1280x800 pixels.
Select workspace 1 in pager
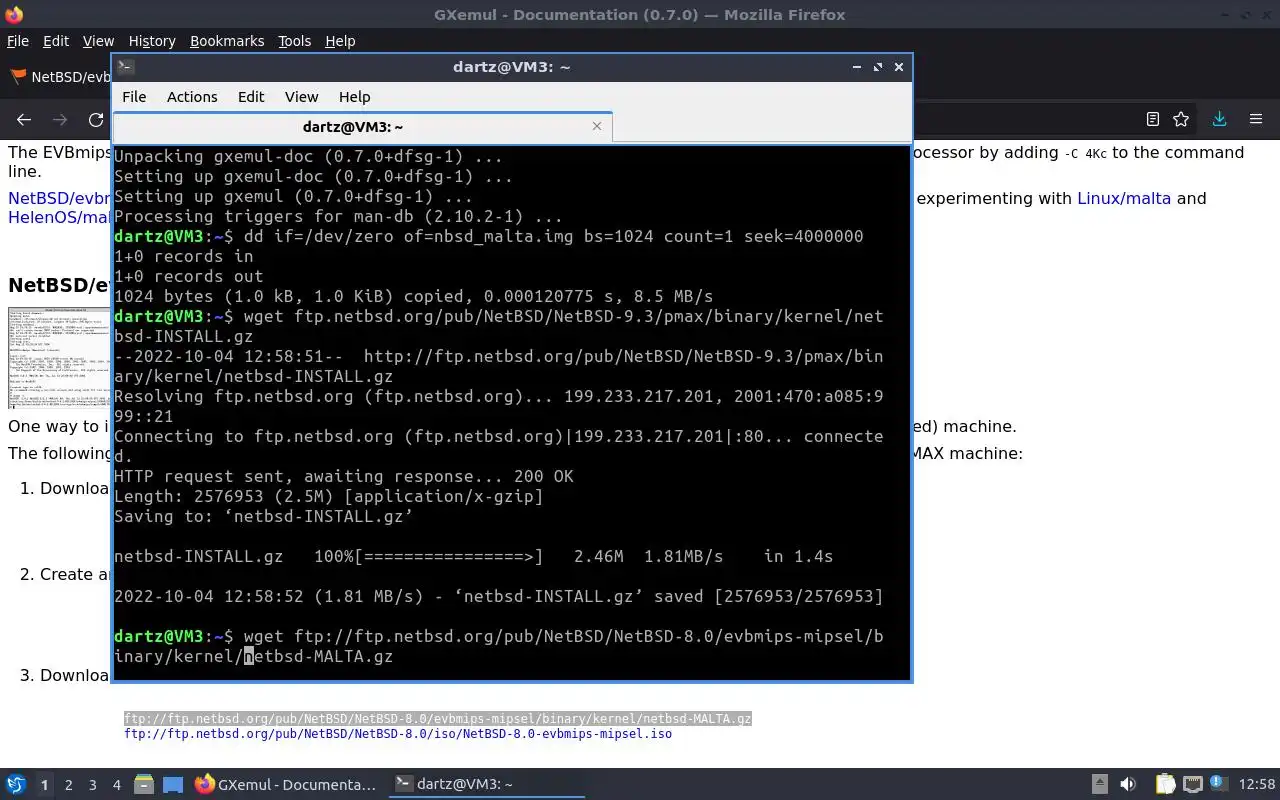pyautogui.click(x=44, y=785)
